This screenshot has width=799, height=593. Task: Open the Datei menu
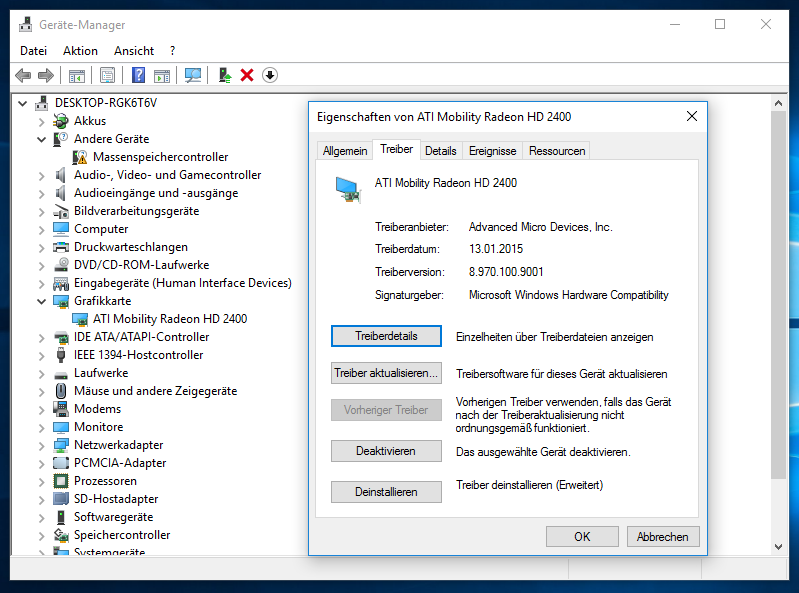coord(34,51)
